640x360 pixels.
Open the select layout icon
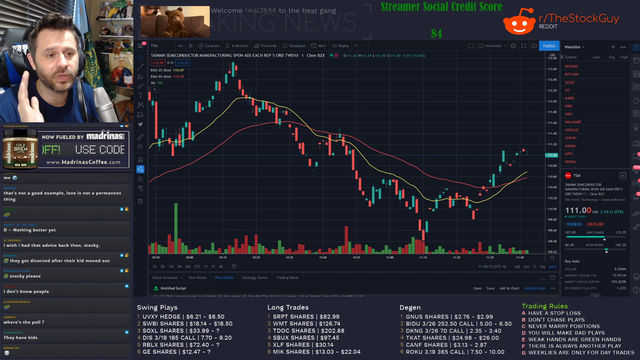(x=471, y=46)
